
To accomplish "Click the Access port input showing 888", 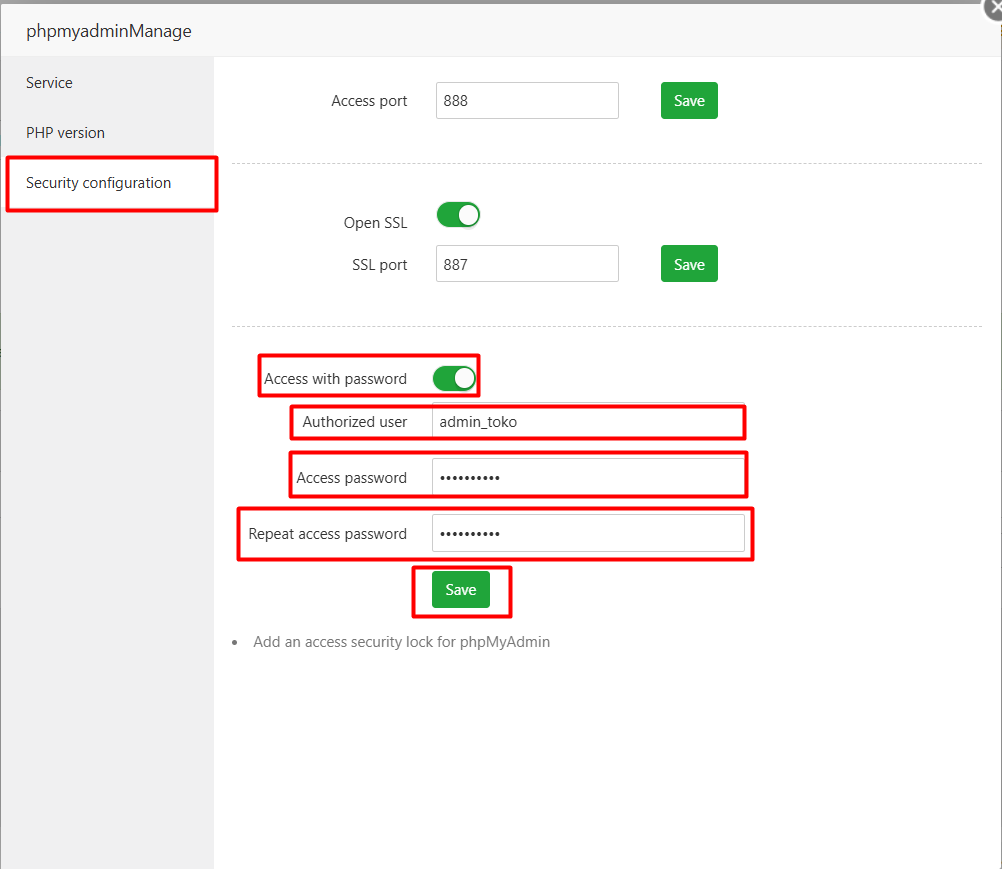I will 527,100.
